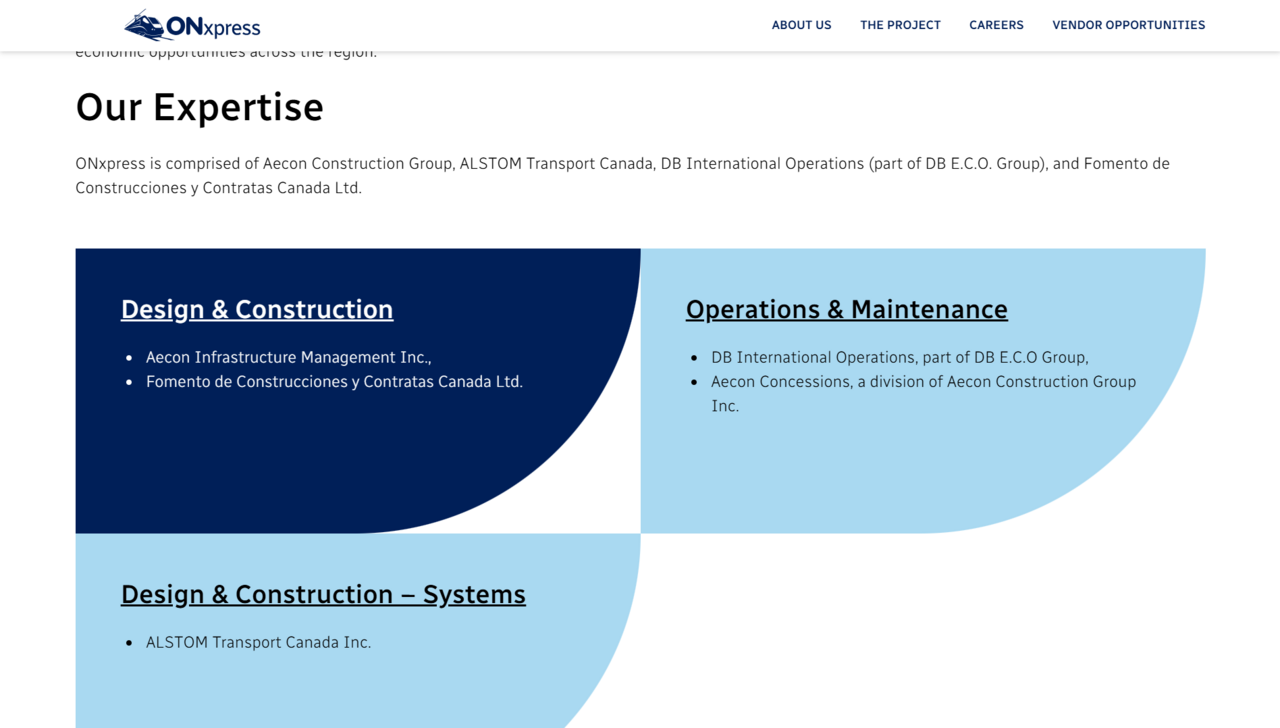Open the Design & Construction heading link
Screen dimensions: 1280x728
[x=257, y=309]
